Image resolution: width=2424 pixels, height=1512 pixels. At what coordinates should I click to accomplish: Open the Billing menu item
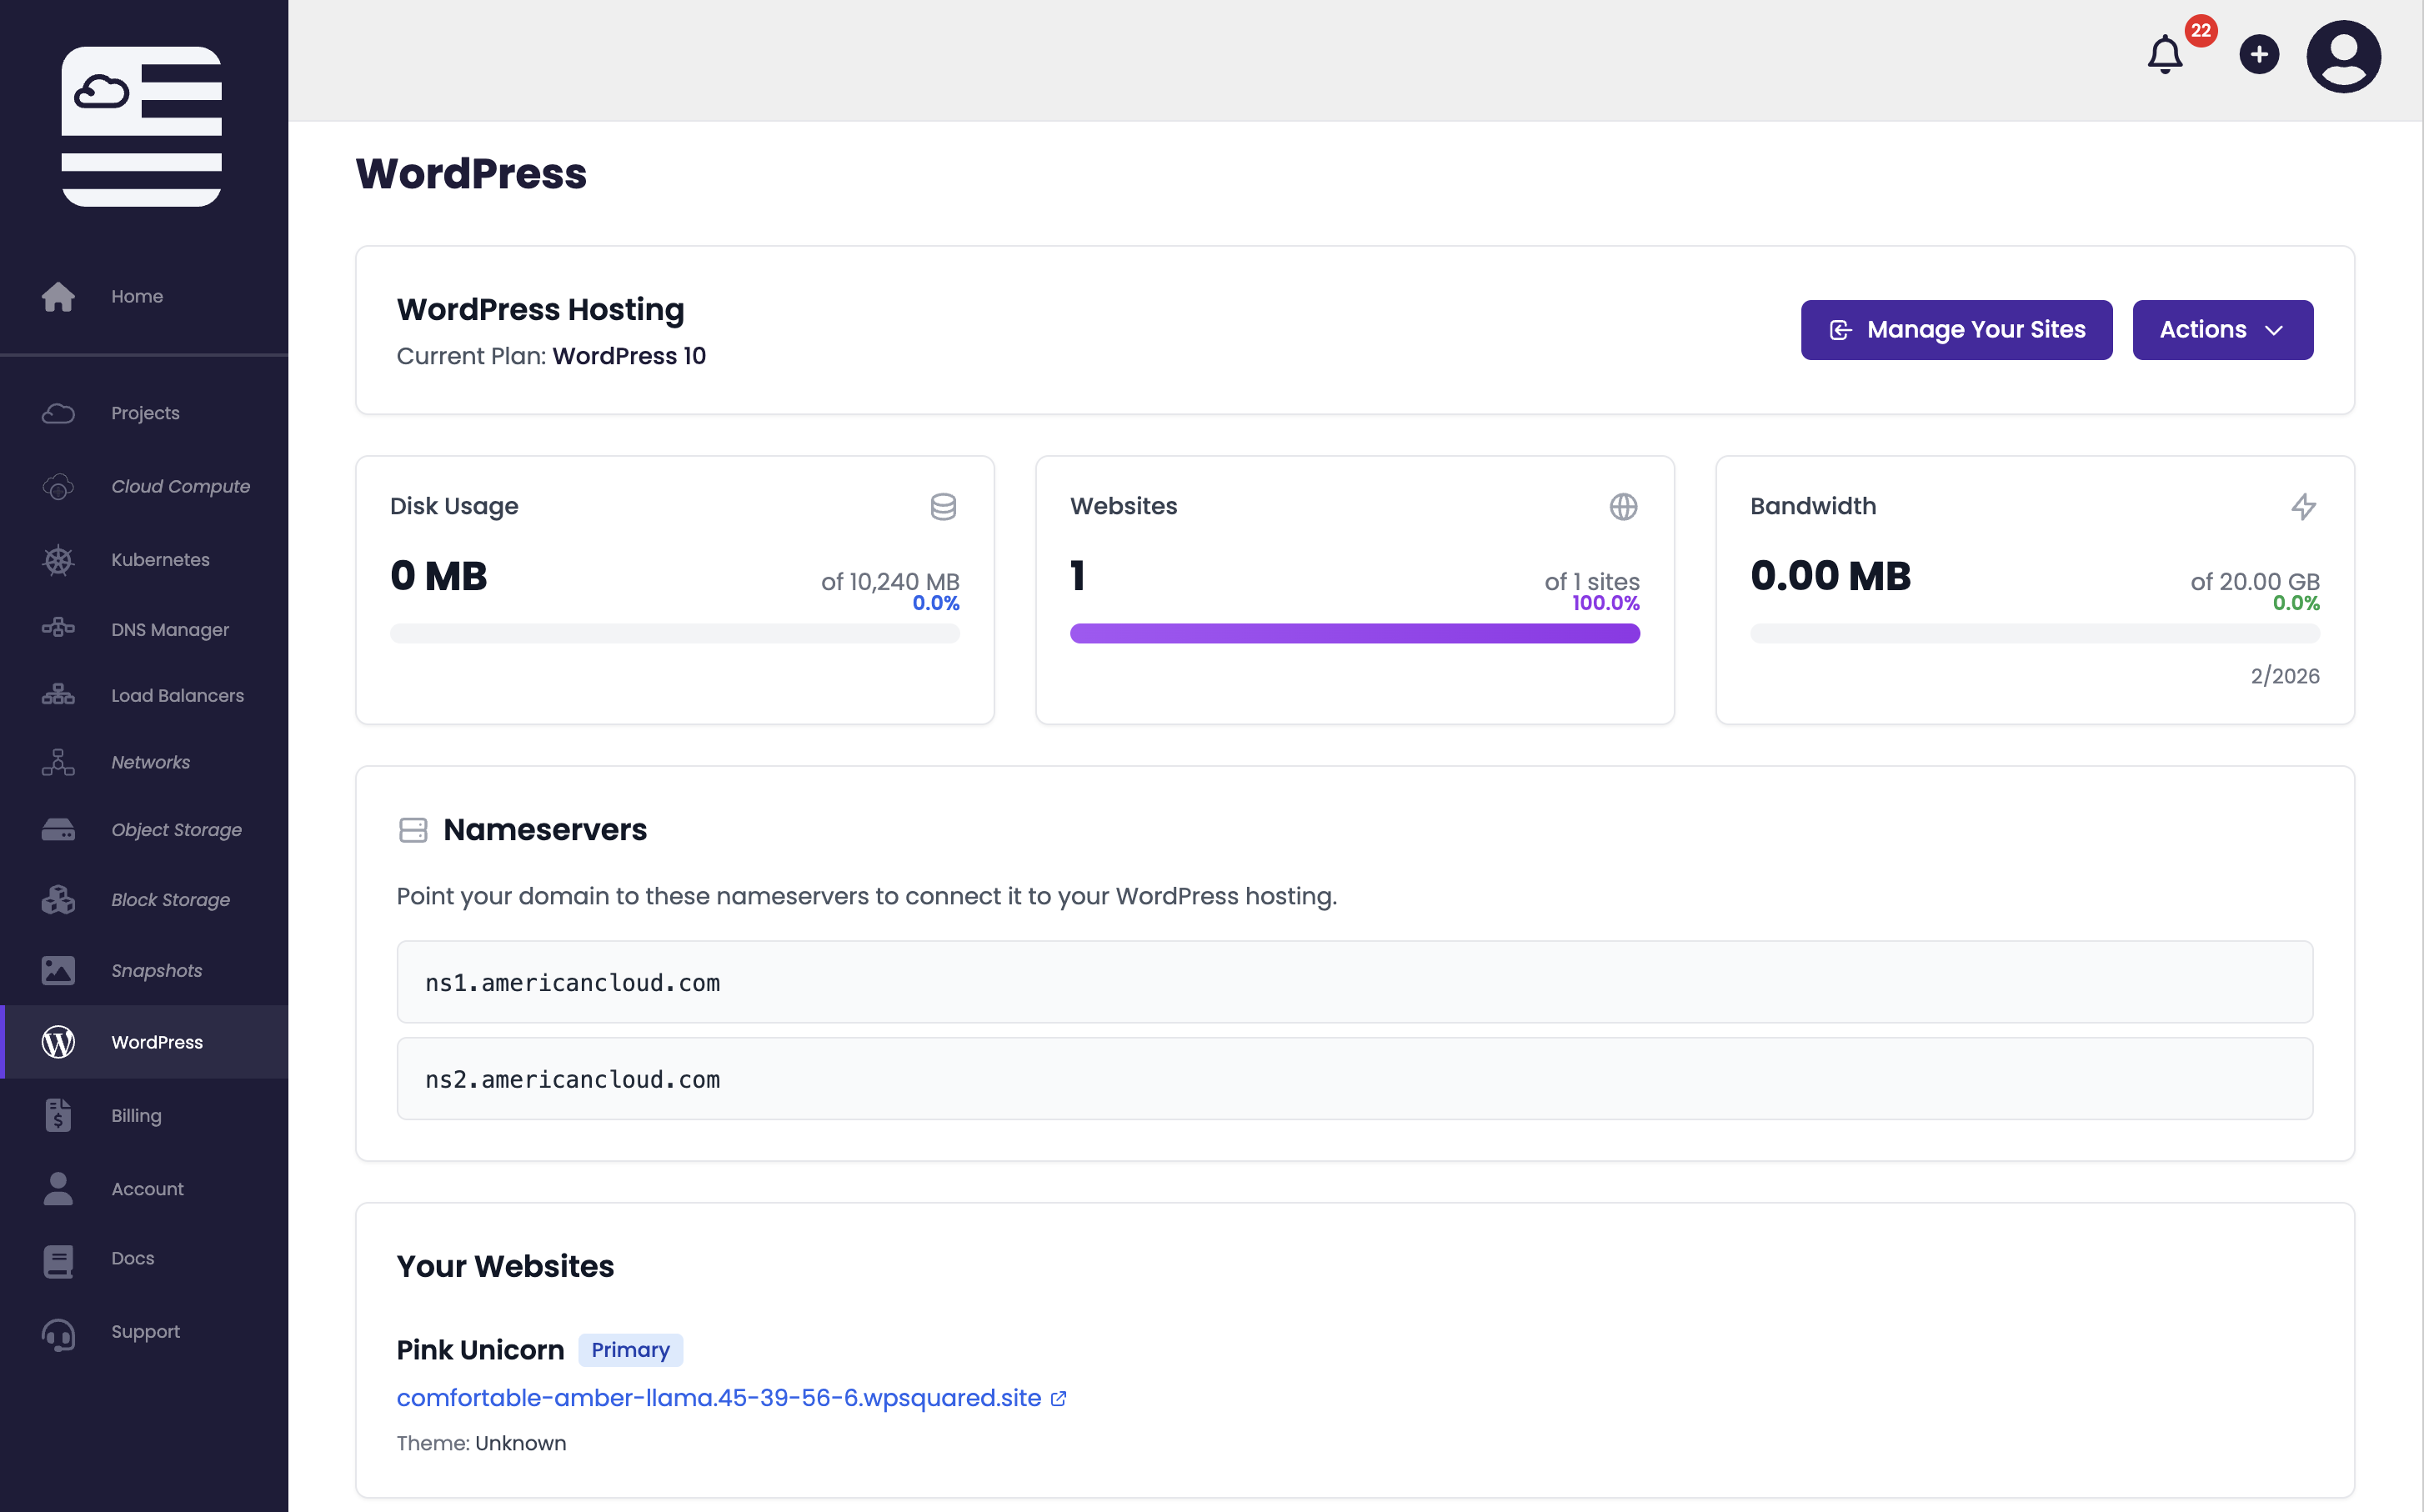pos(136,1116)
